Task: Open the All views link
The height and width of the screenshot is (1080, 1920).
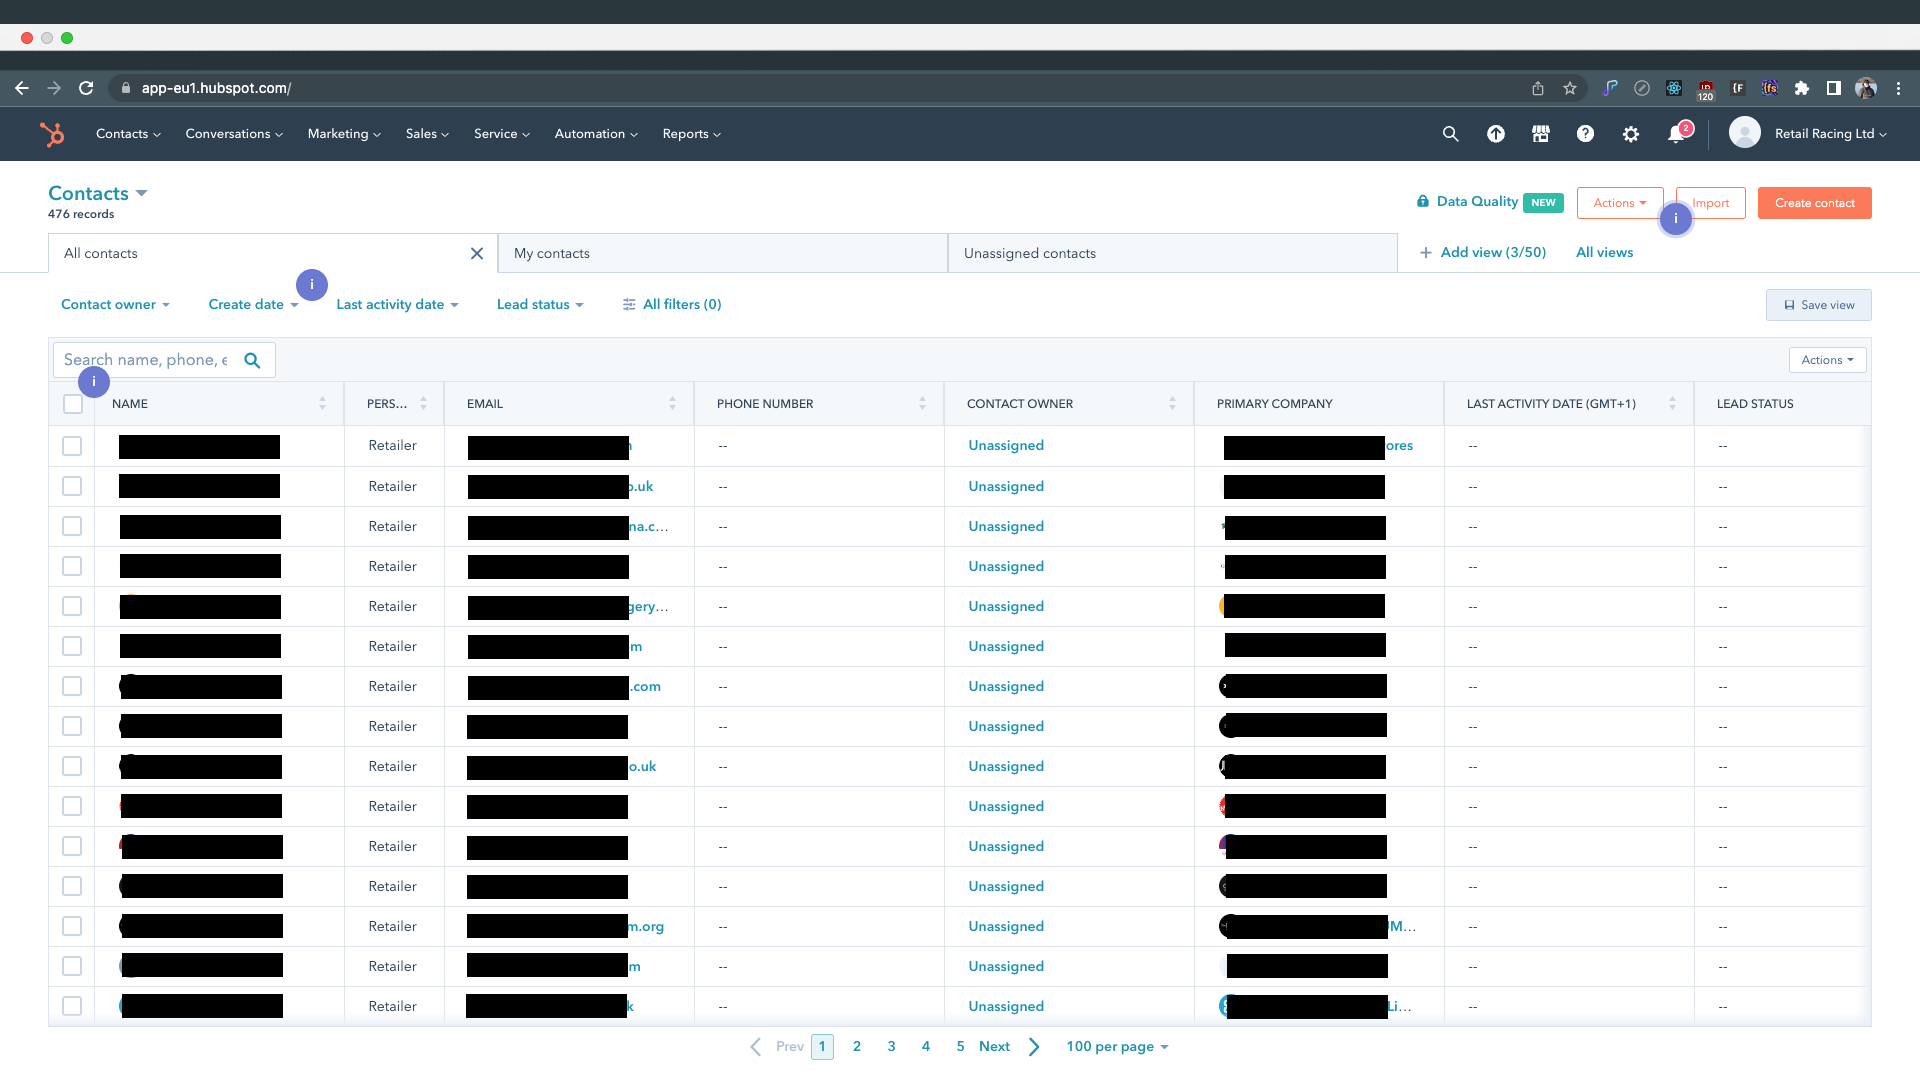Action: (1604, 253)
